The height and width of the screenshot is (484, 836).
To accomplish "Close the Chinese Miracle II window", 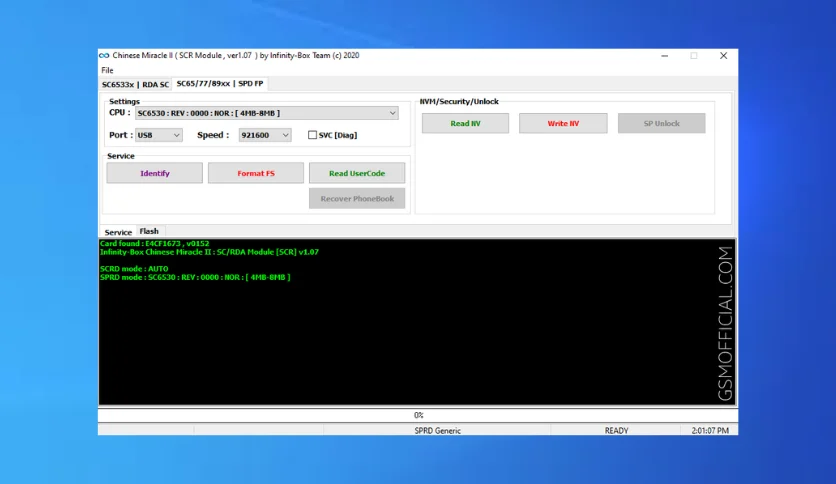I will click(x=724, y=55).
